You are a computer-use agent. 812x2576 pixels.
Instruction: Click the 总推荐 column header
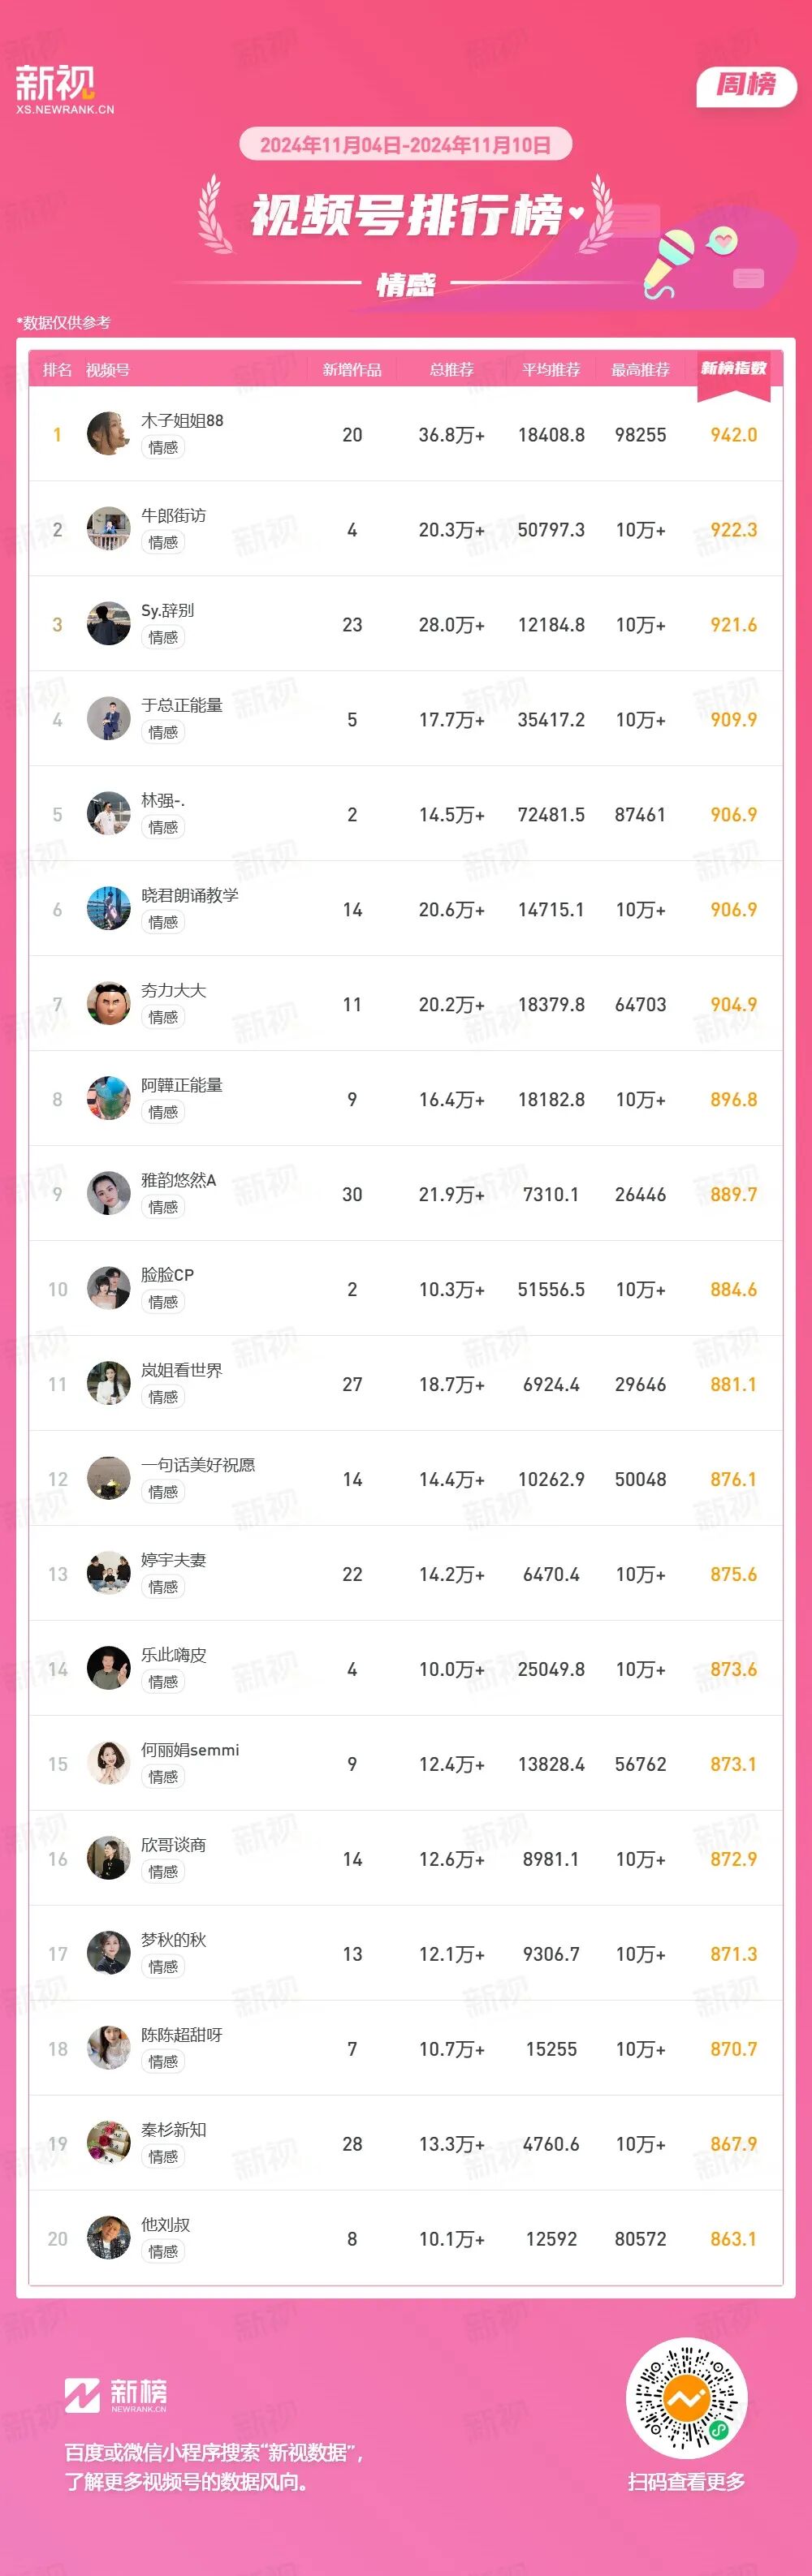pos(451,370)
